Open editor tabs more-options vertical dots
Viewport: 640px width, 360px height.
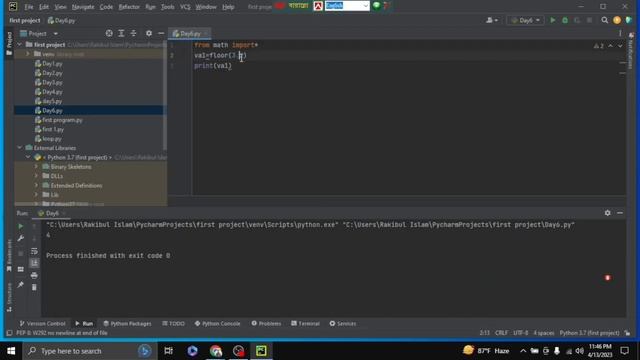[x=620, y=33]
